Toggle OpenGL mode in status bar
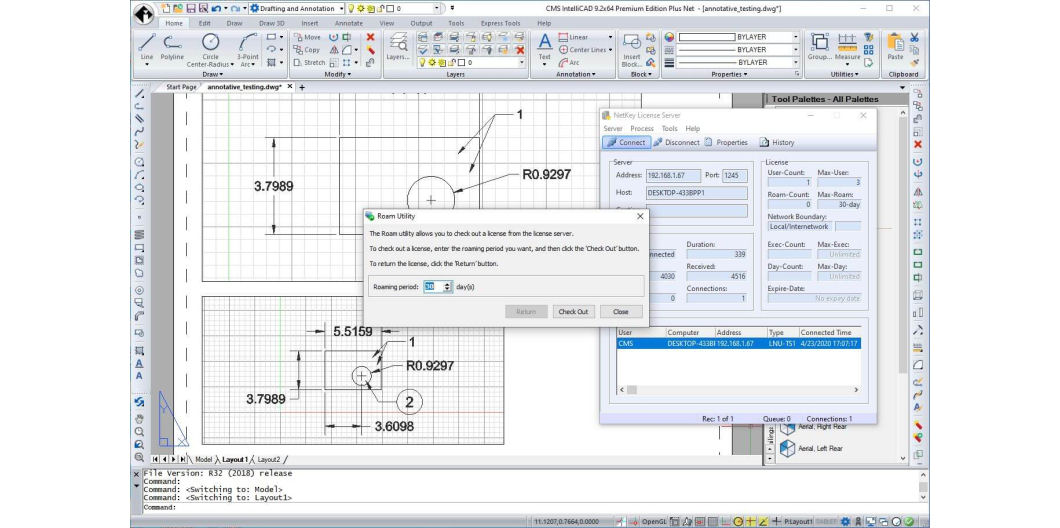Image resolution: width=1060 pixels, height=528 pixels. click(x=654, y=521)
